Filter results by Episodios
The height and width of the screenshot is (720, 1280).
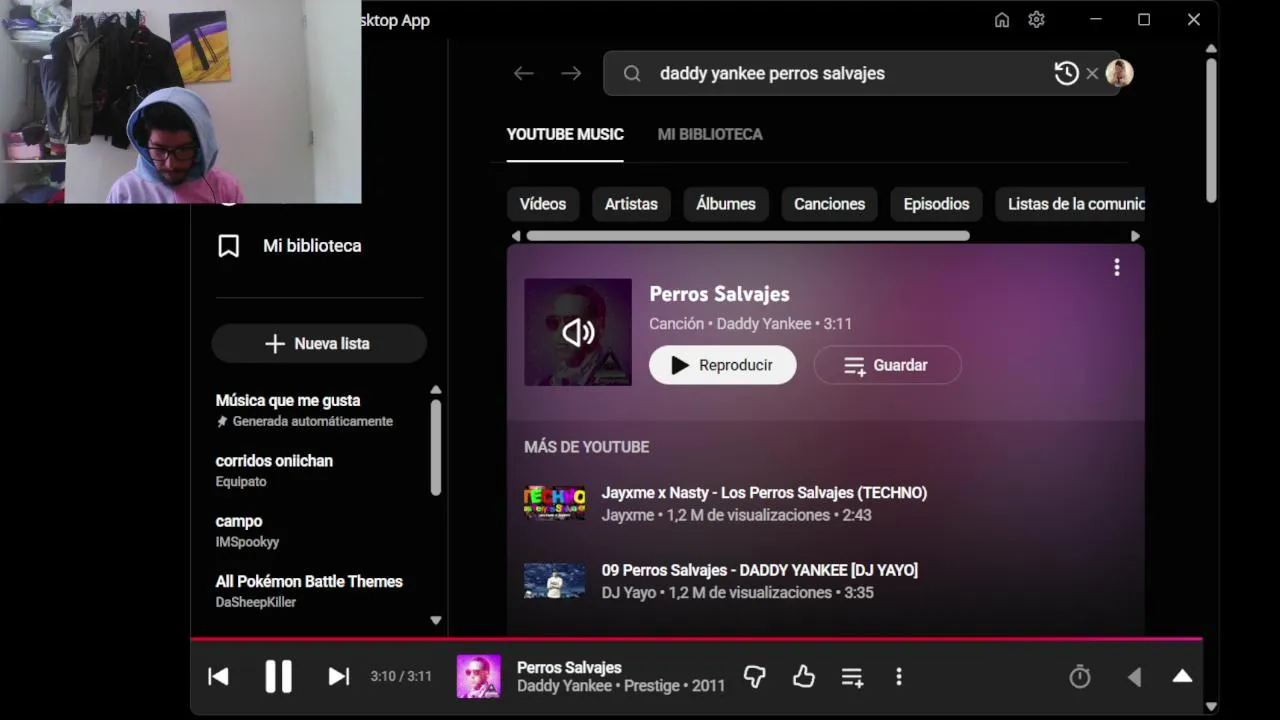(936, 204)
